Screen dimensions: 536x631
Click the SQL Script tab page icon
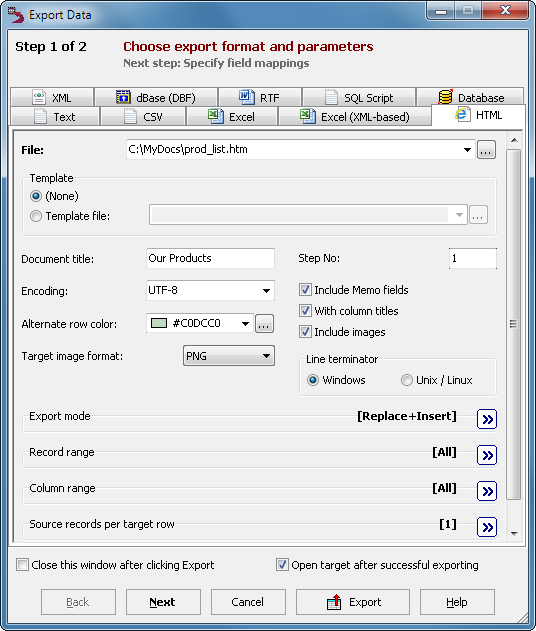[x=331, y=97]
